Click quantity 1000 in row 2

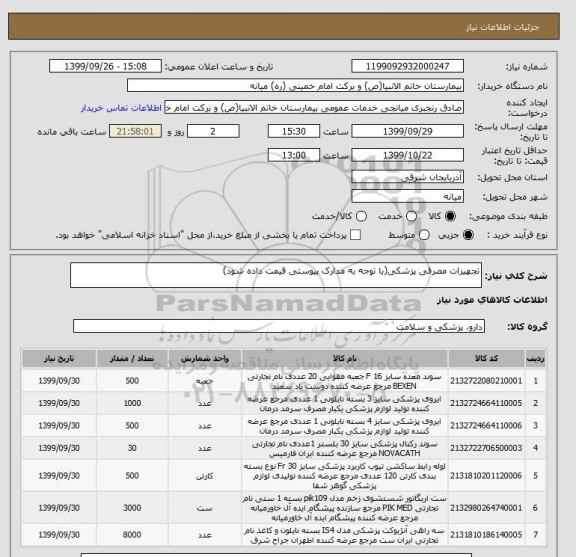(132, 403)
